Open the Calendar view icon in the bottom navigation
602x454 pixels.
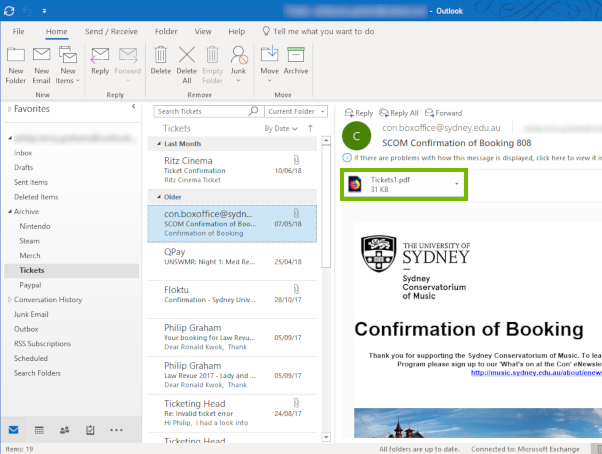(x=39, y=430)
